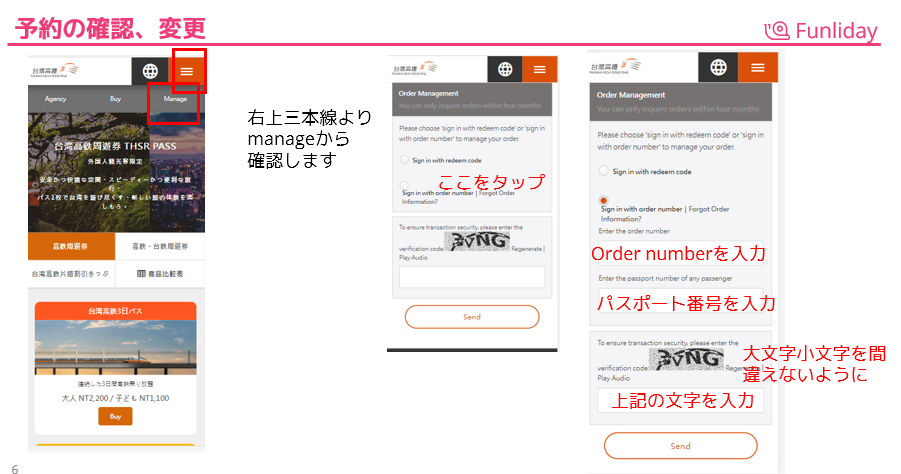Click verification code input field in middle screen

[472, 277]
